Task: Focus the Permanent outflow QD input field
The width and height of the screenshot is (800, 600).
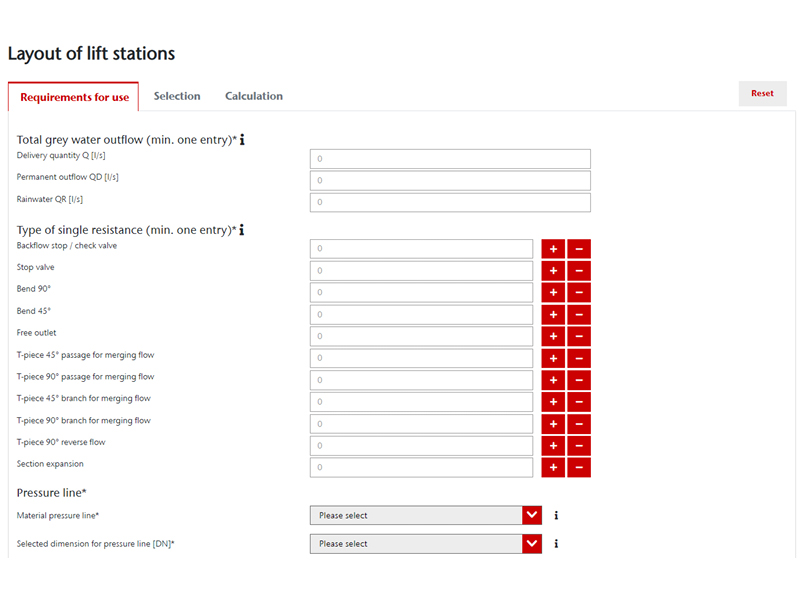Action: 450,181
